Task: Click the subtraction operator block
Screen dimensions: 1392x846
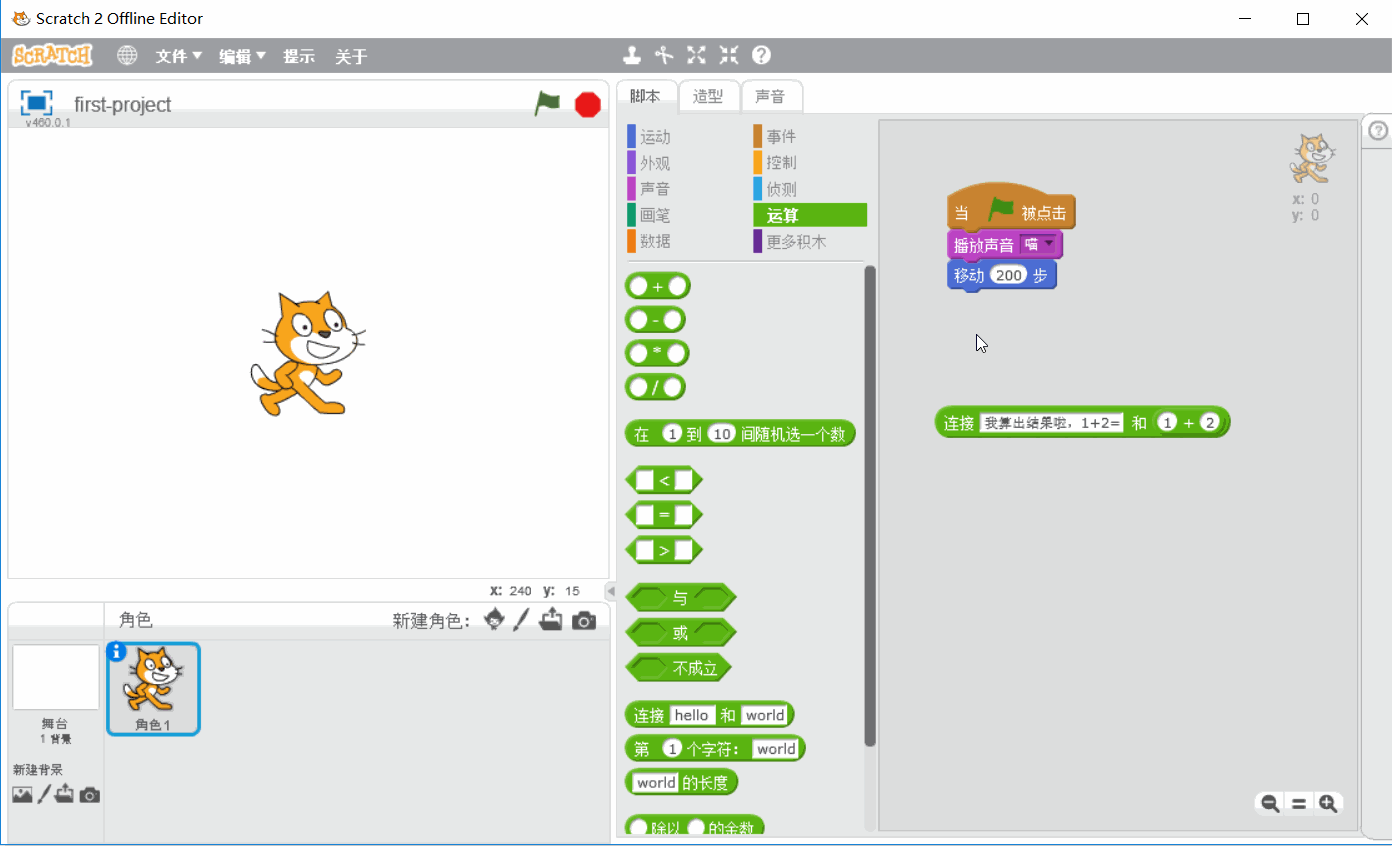Action: (x=655, y=320)
